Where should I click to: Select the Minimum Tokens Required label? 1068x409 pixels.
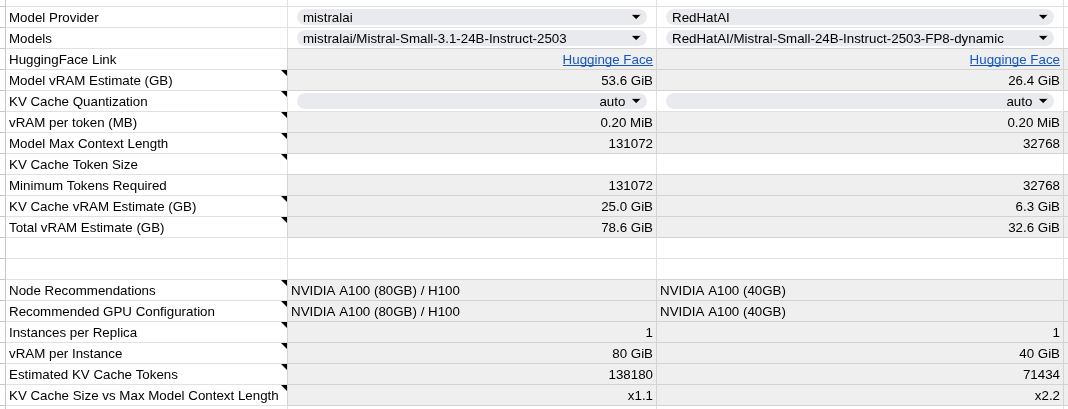click(146, 185)
